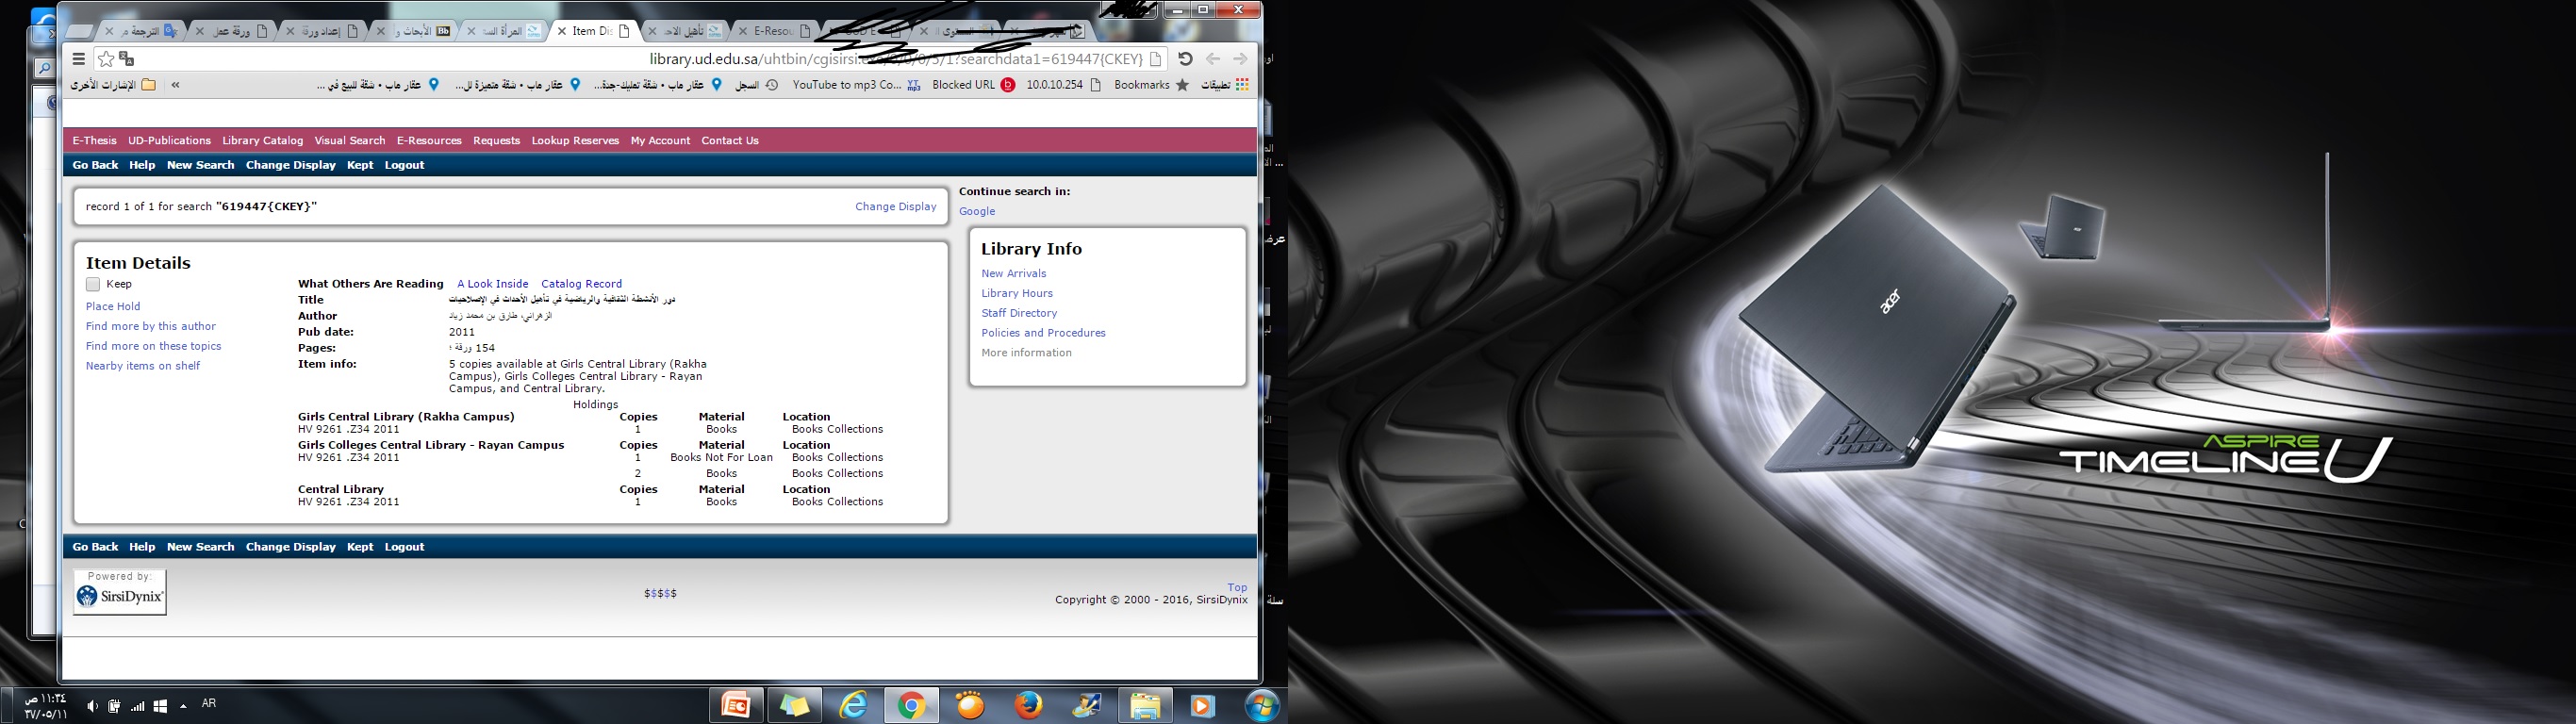This screenshot has width=2576, height=724.
Task: Open Requests menu item
Action: tap(497, 141)
